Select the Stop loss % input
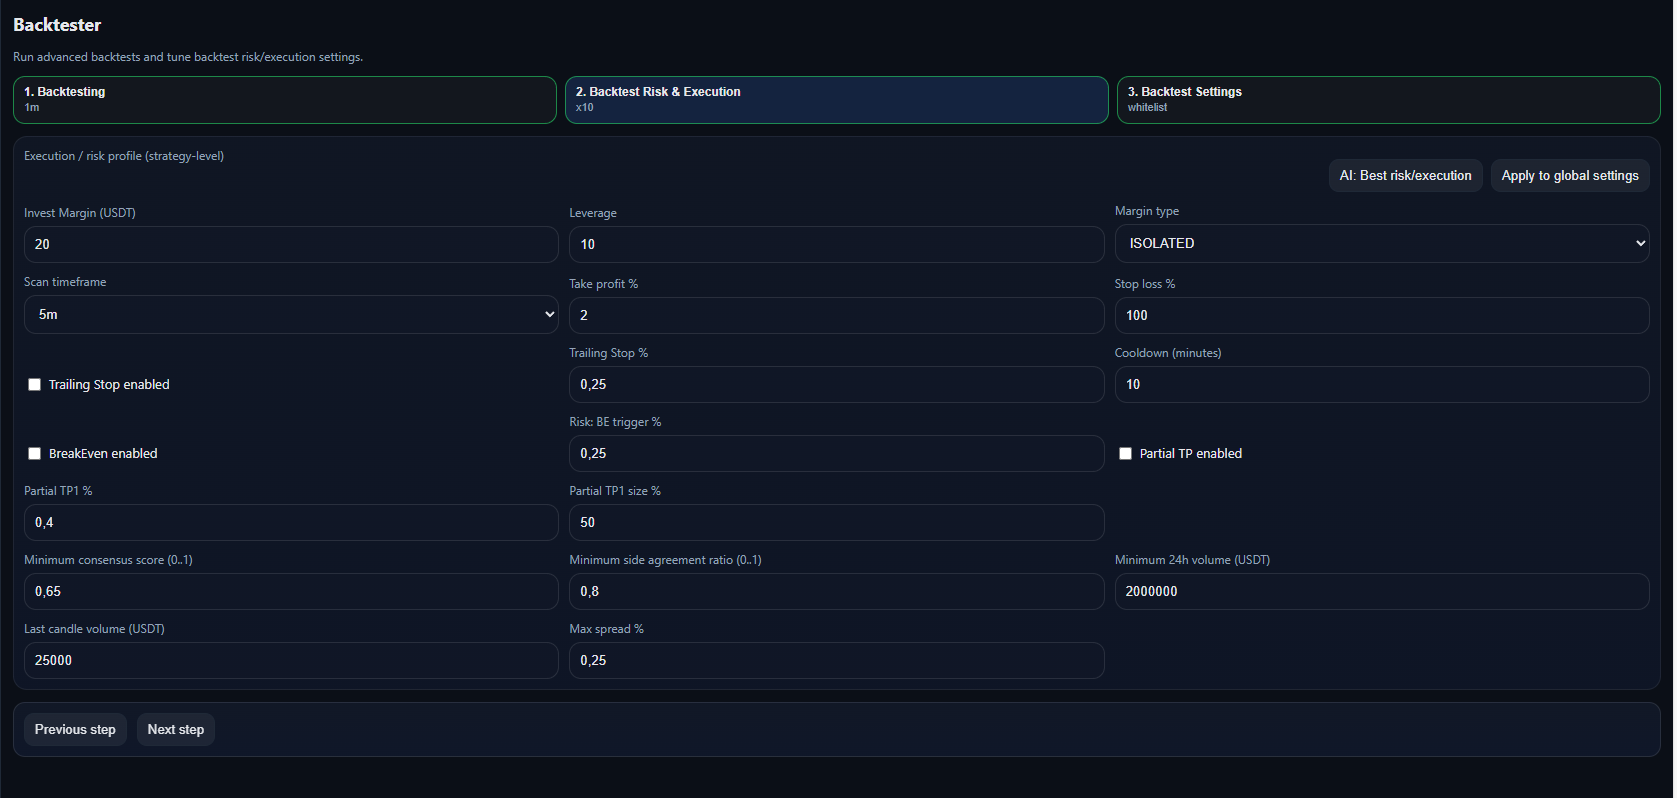 pos(1382,316)
